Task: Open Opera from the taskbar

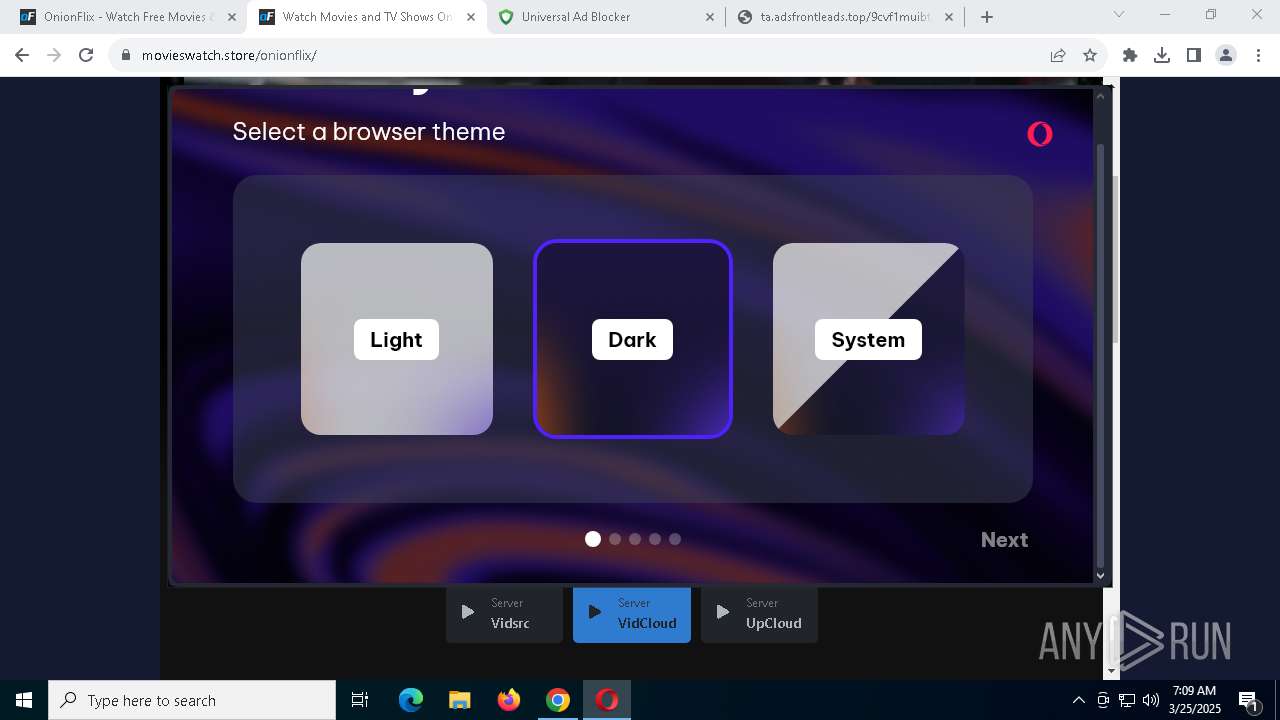Action: point(607,700)
